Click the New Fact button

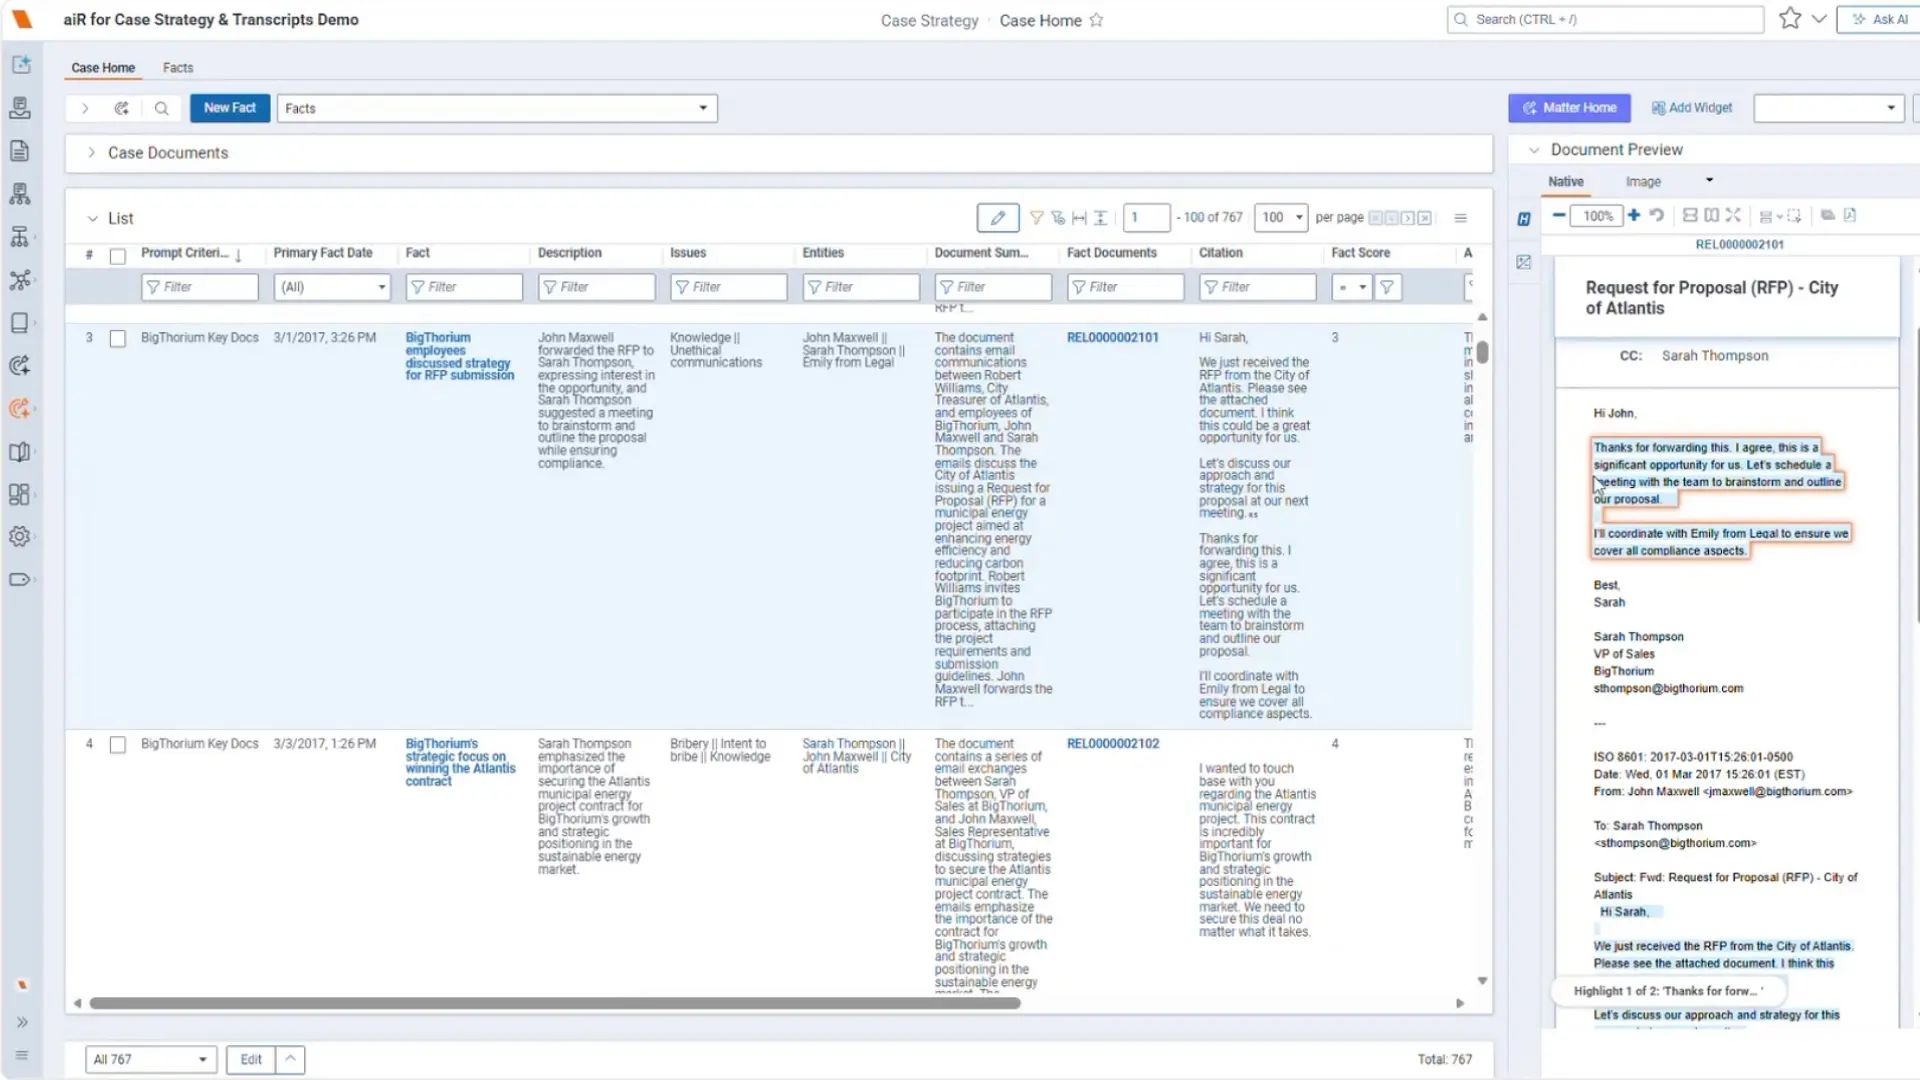tap(230, 108)
